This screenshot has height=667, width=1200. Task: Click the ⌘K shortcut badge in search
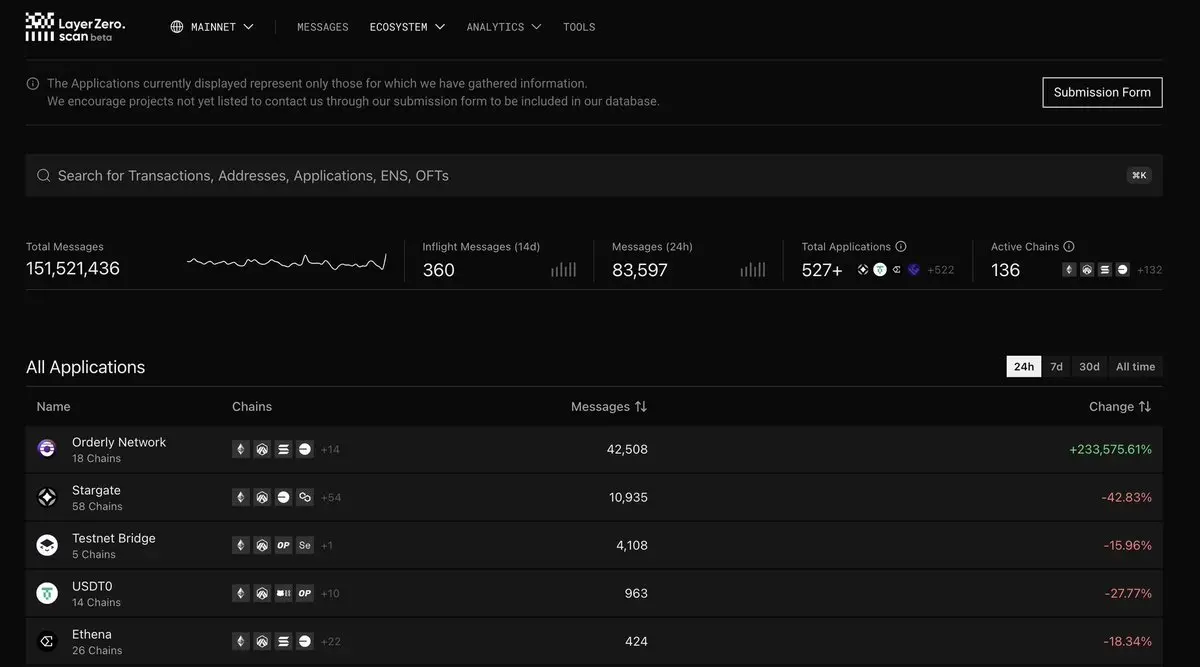[x=1139, y=175]
